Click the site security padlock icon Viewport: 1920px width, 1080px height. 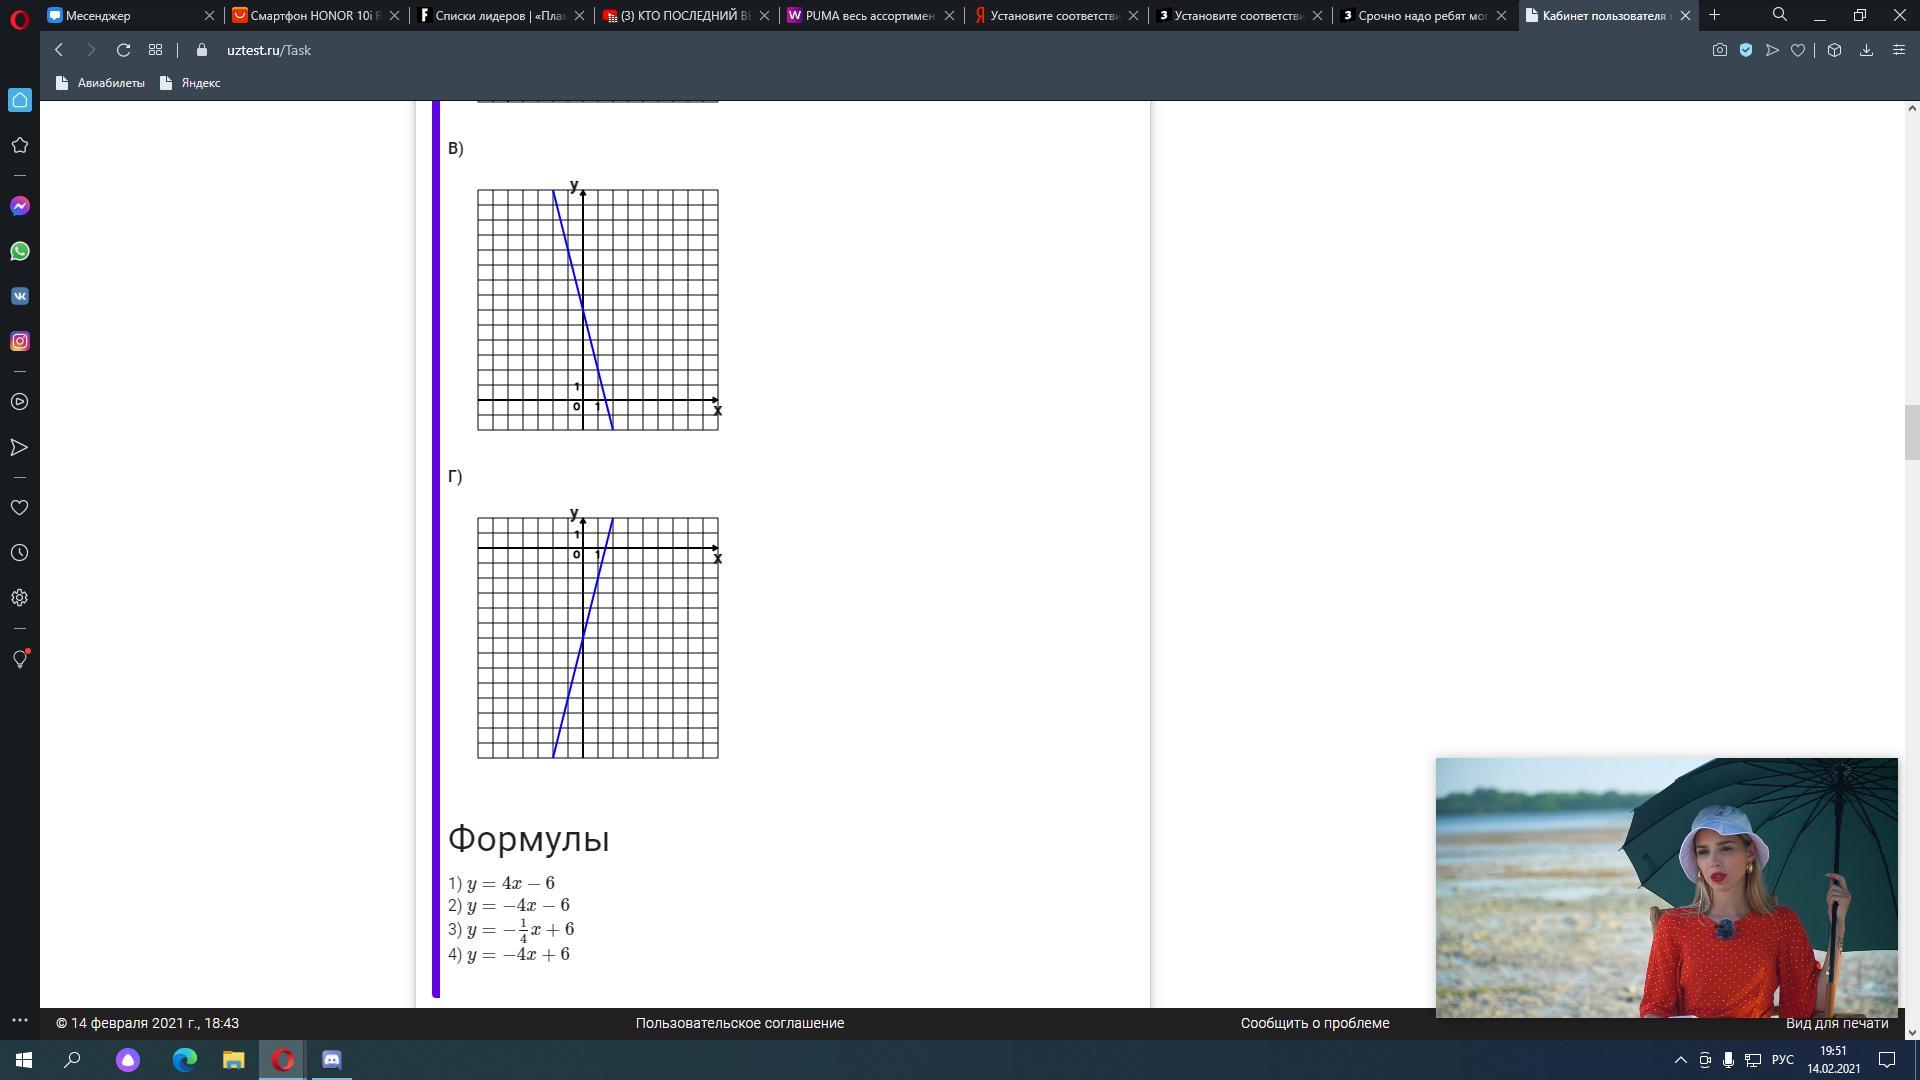[202, 50]
